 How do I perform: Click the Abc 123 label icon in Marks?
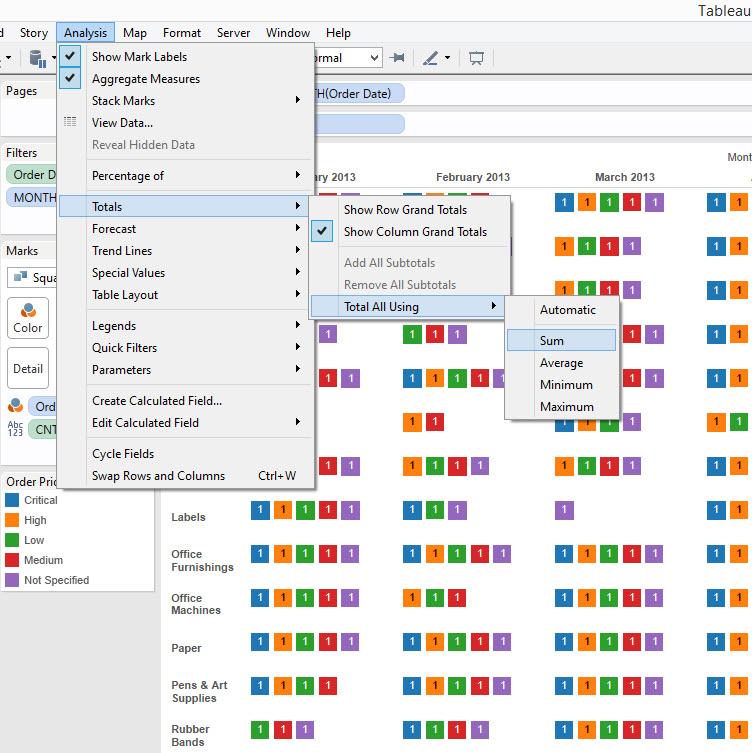tap(15, 429)
